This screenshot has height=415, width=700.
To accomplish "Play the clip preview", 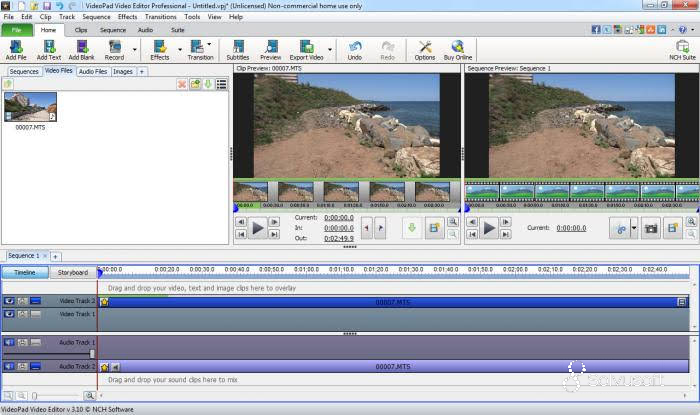I will point(258,228).
